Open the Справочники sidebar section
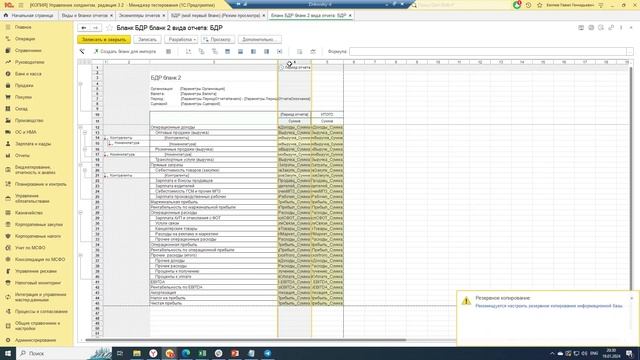The width and height of the screenshot is (640, 360). pyautogui.click(x=28, y=51)
